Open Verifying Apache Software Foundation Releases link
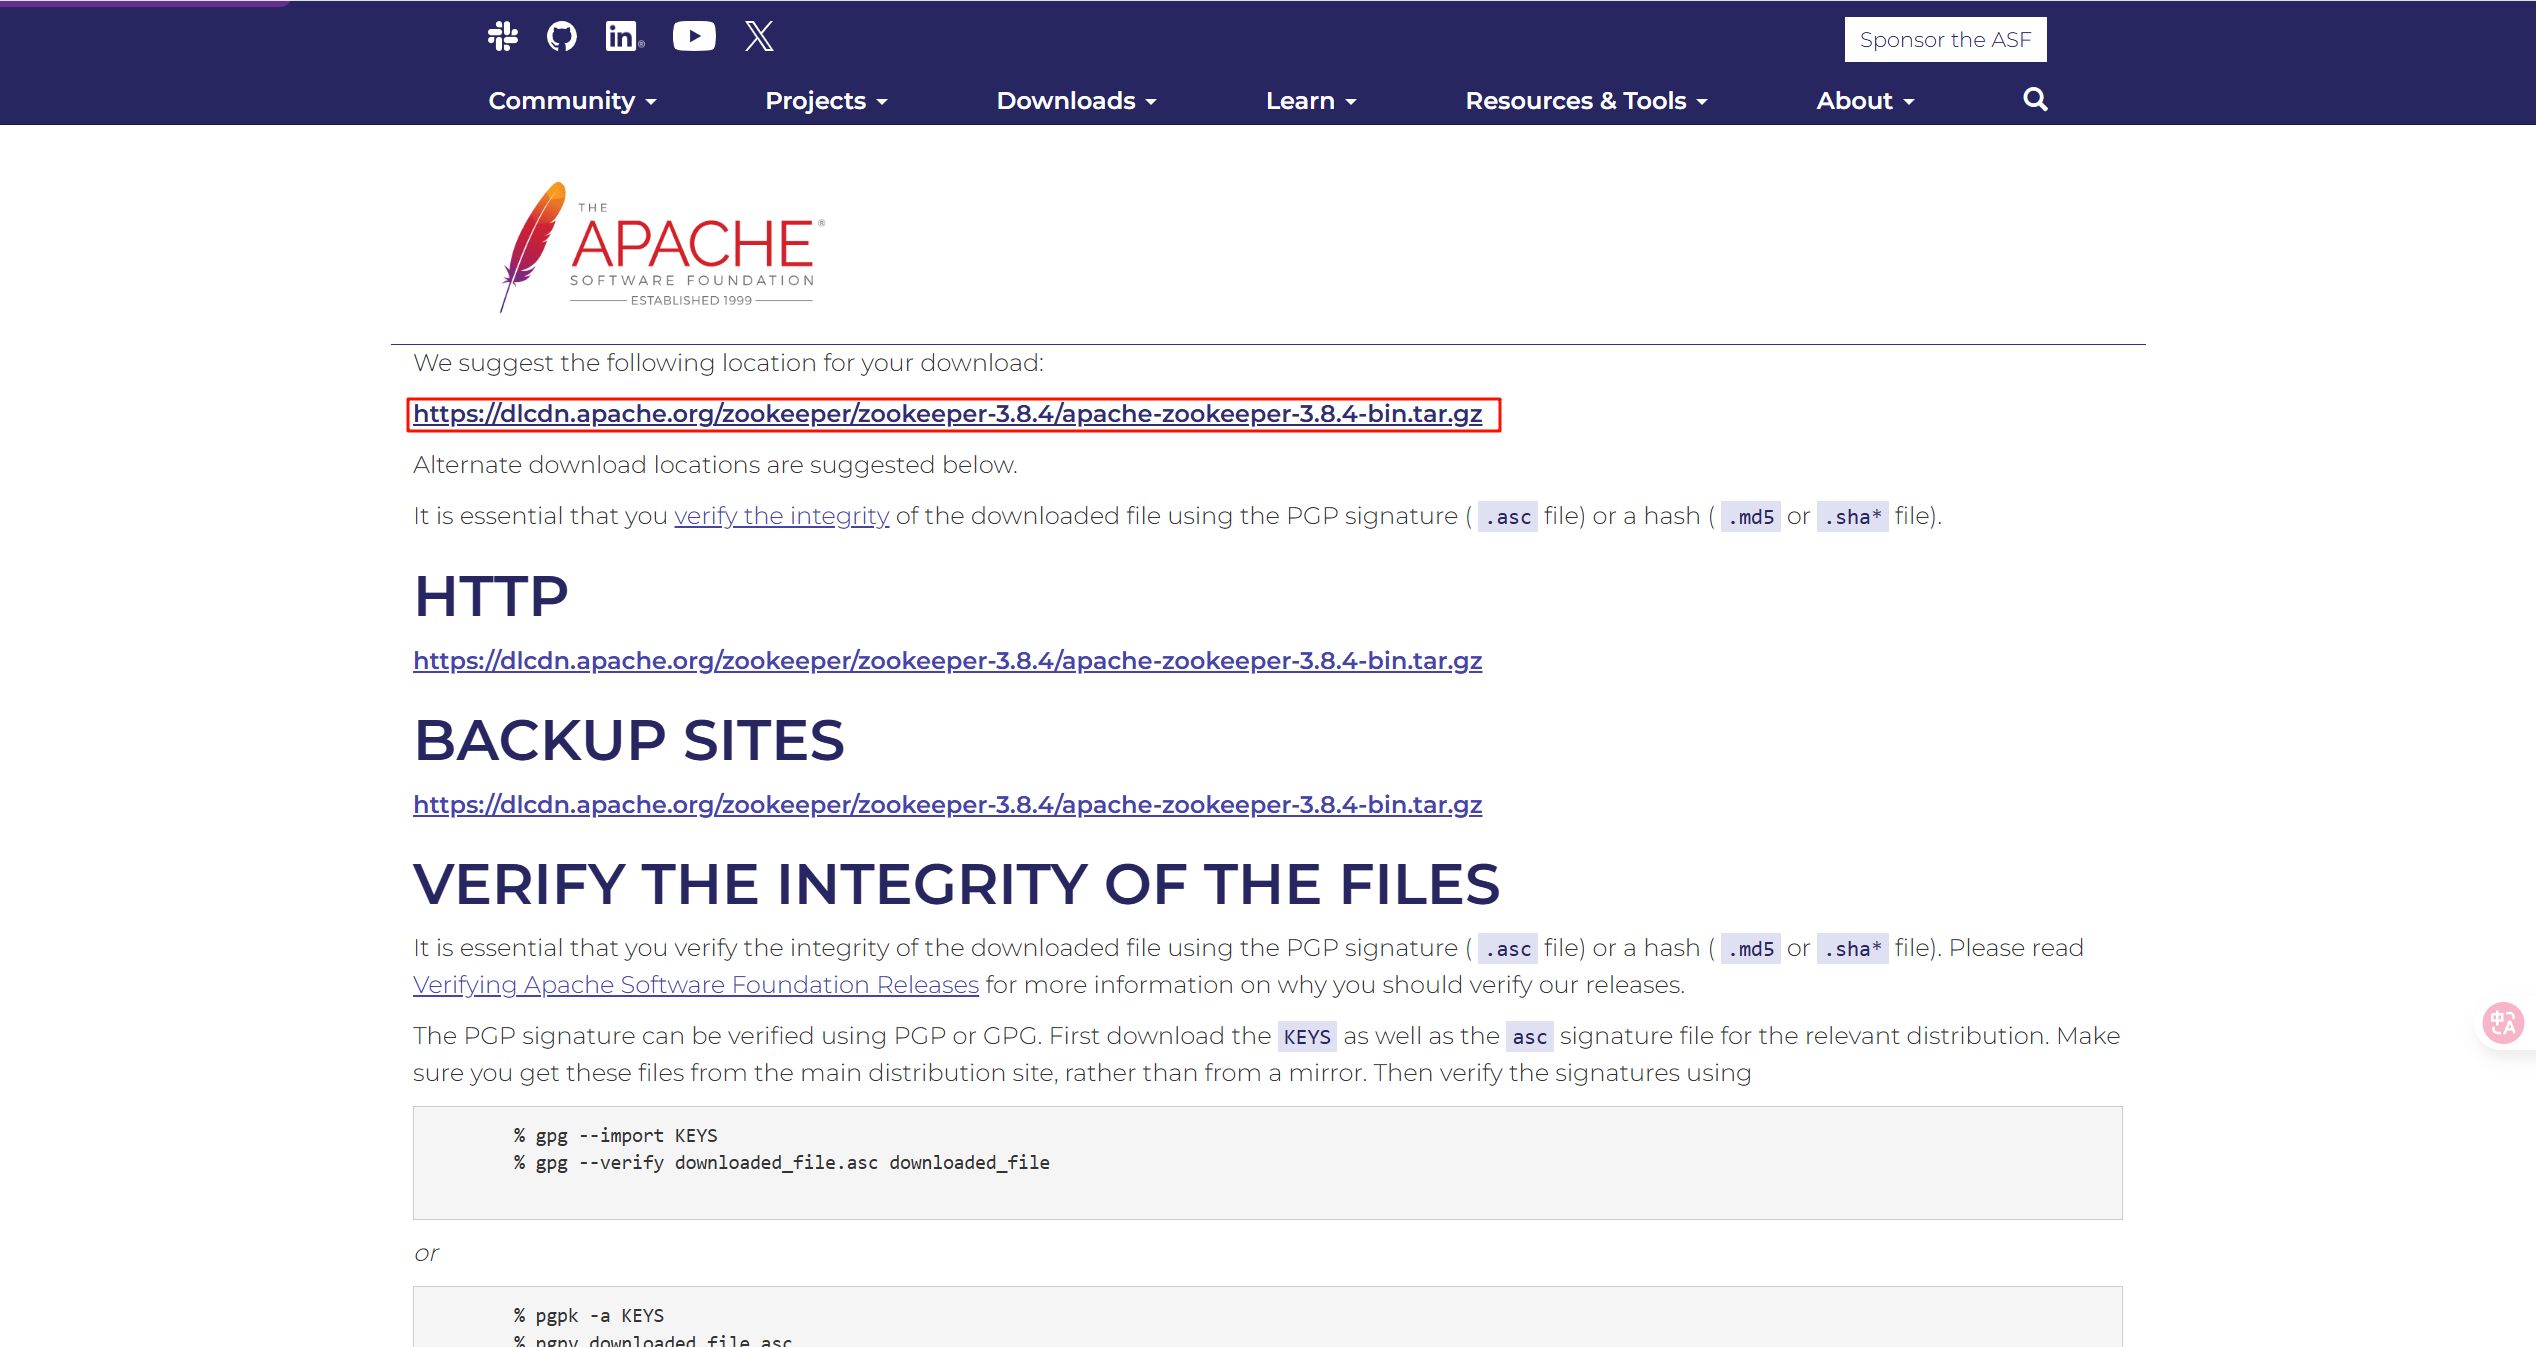 [x=695, y=985]
